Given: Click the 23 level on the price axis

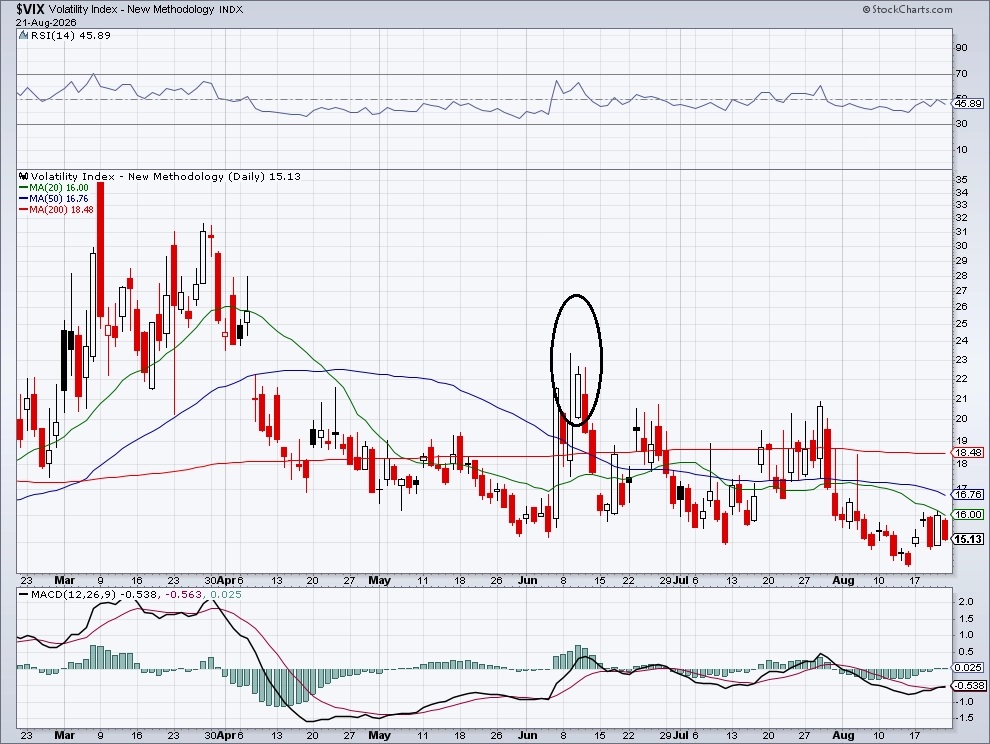Looking at the screenshot, I should pyautogui.click(x=961, y=360).
